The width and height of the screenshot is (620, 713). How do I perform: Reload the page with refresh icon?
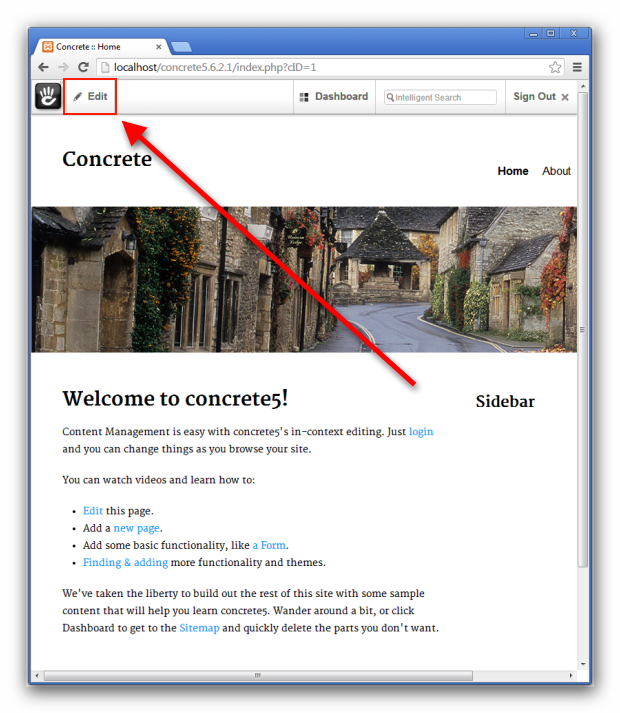pyautogui.click(x=84, y=67)
